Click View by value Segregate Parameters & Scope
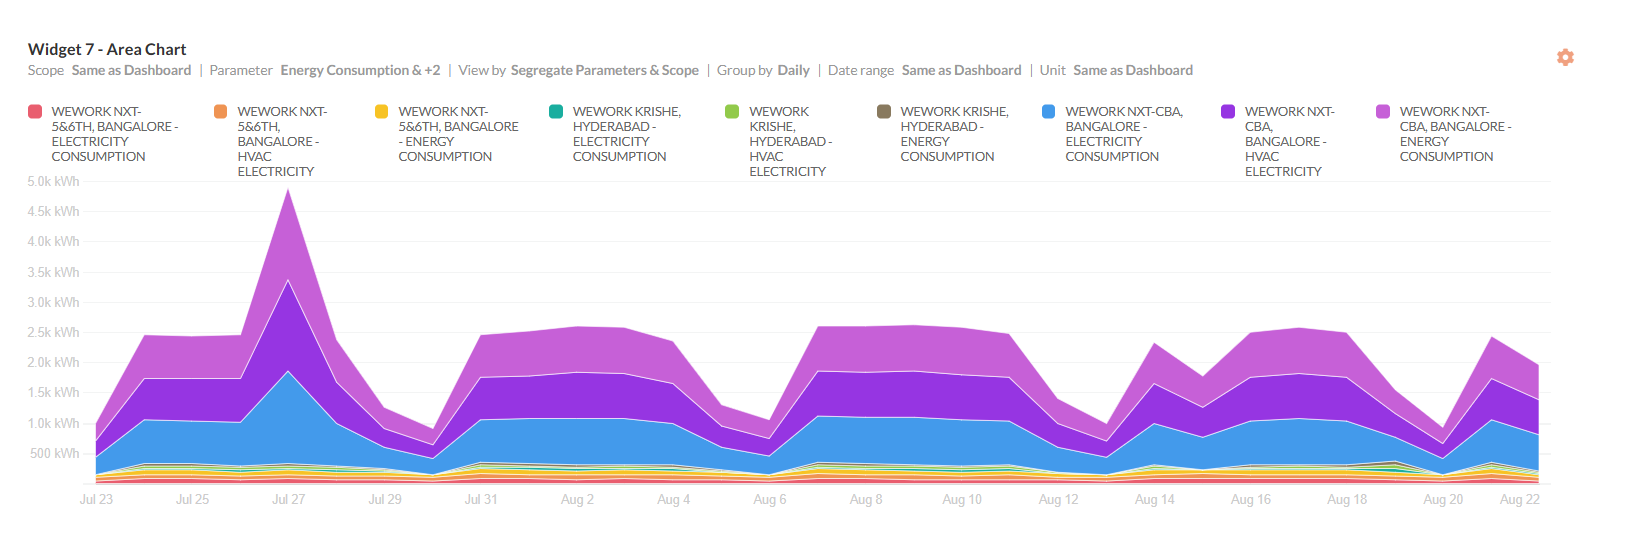The height and width of the screenshot is (547, 1630). click(x=605, y=70)
